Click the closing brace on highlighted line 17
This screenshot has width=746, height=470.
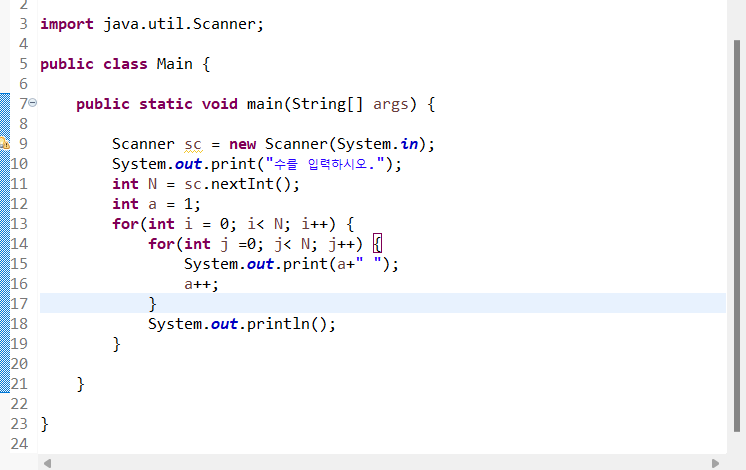point(152,304)
